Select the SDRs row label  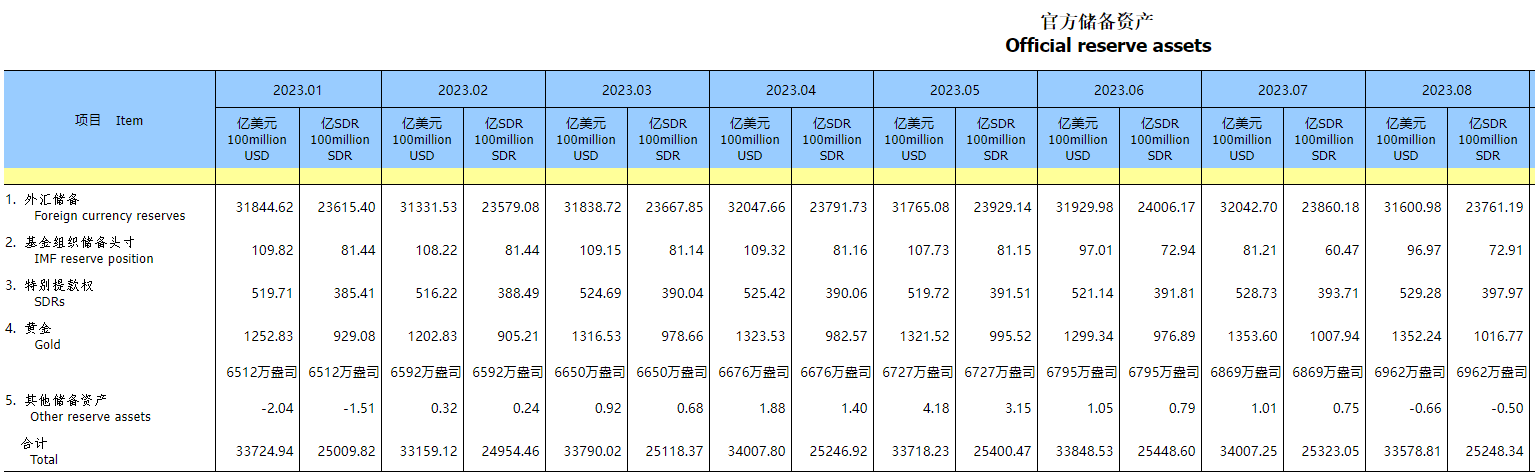tap(49, 301)
